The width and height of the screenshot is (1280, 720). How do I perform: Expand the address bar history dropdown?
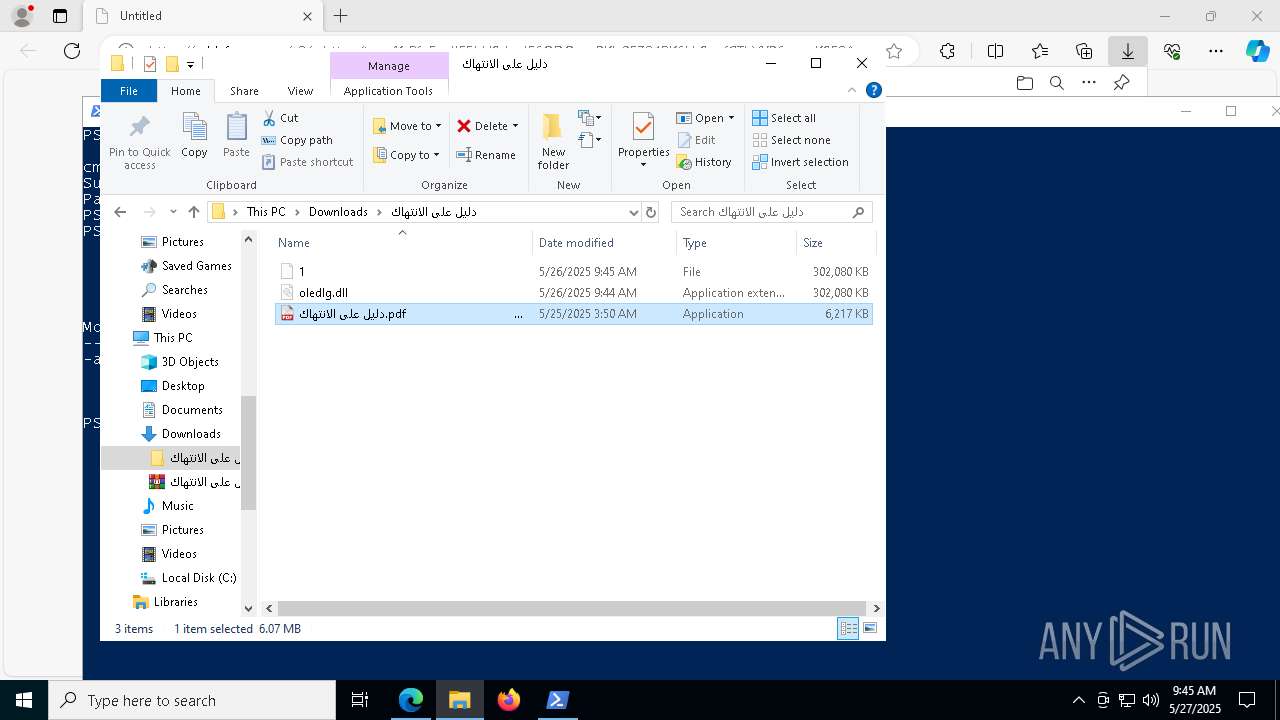633,212
